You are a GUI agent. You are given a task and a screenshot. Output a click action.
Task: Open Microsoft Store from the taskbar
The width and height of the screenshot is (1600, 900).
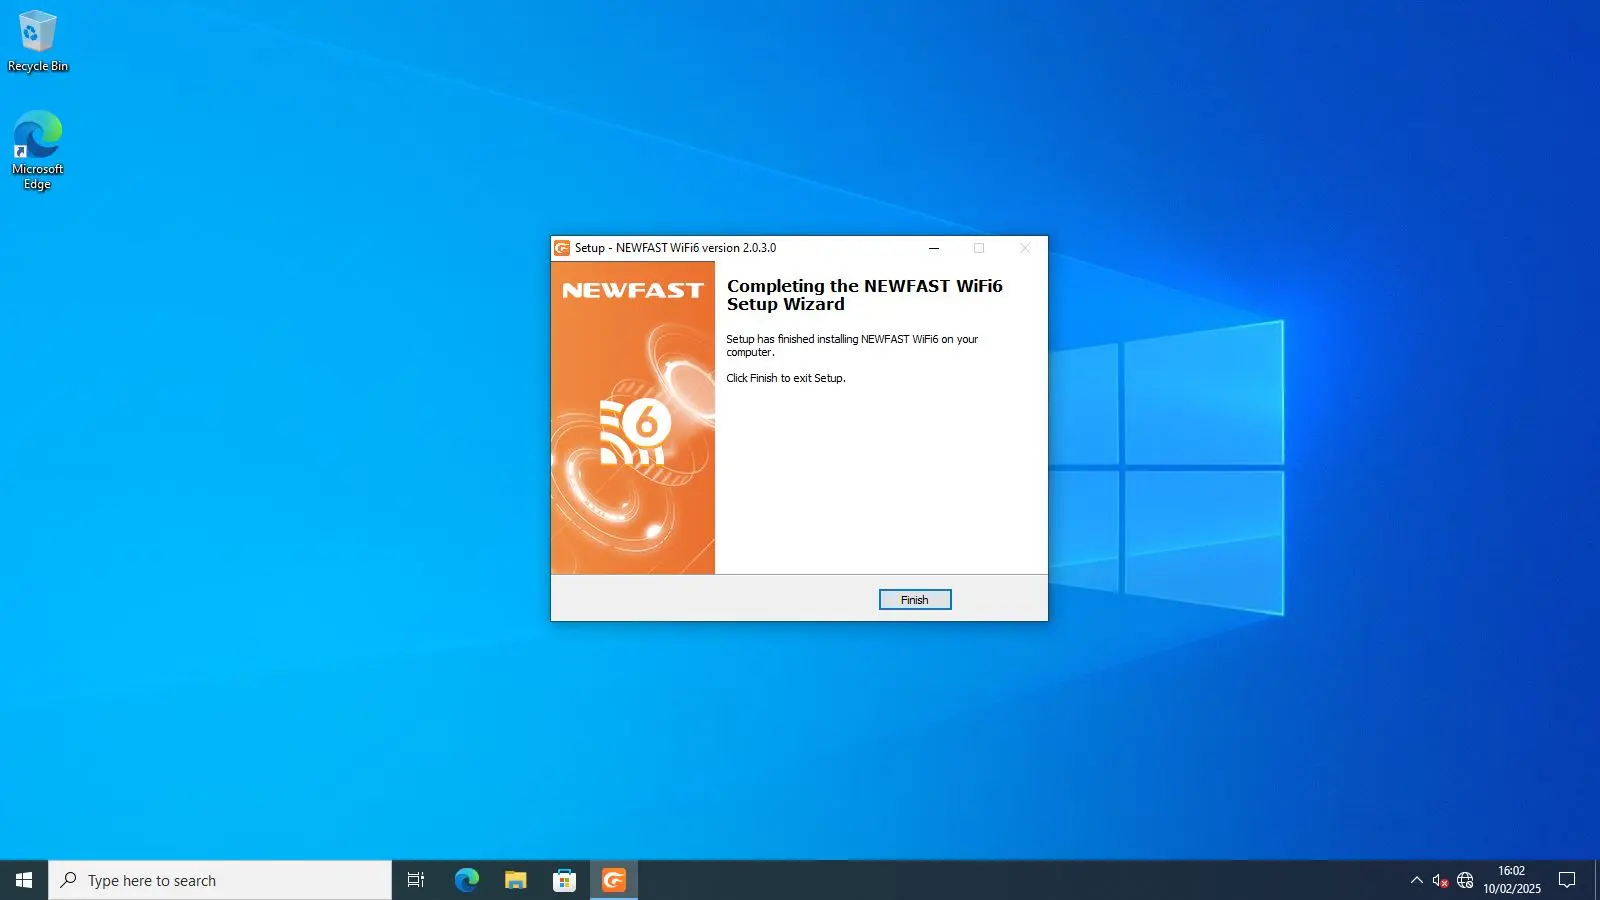click(x=564, y=880)
